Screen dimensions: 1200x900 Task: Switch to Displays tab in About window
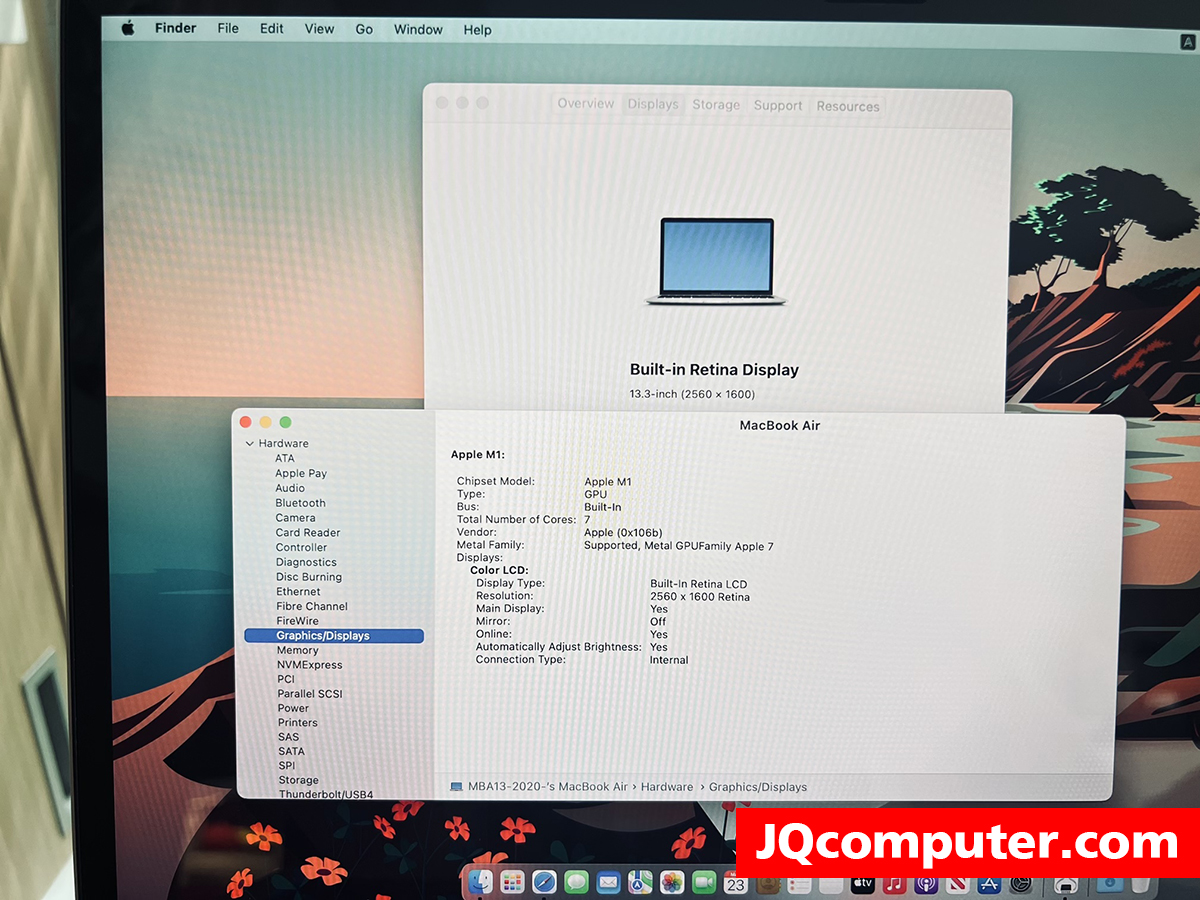coord(653,104)
